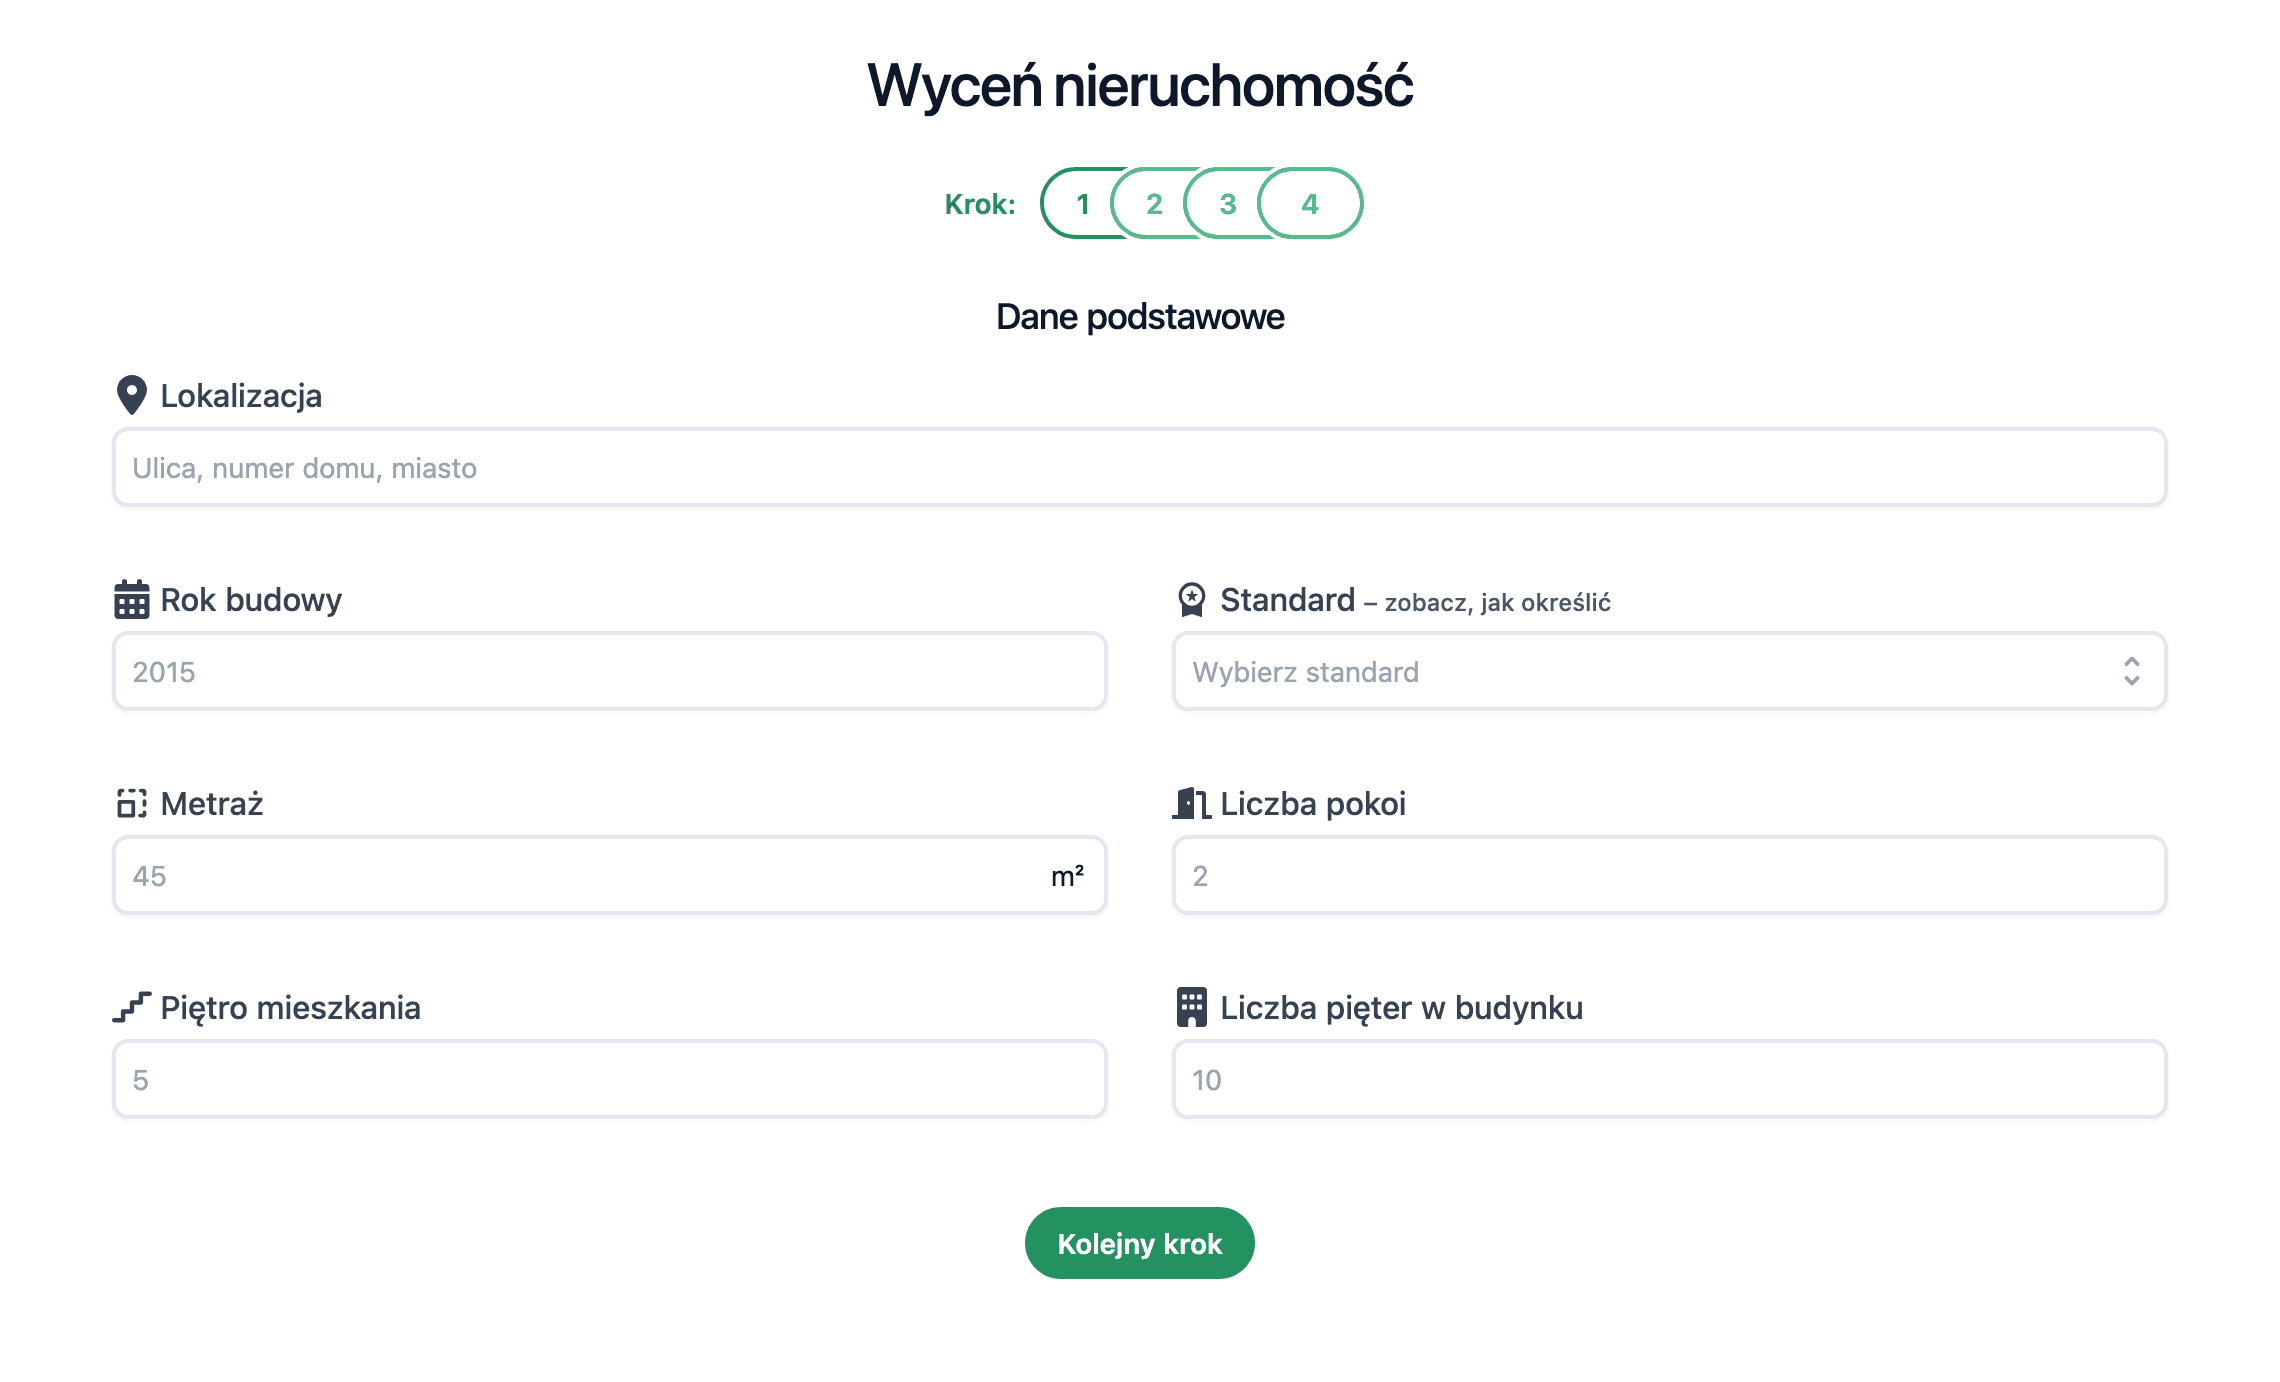Screen dimensions: 2280x1382
Task: Click the building icon beside Liczba pięter w budynku
Action: (1190, 1006)
